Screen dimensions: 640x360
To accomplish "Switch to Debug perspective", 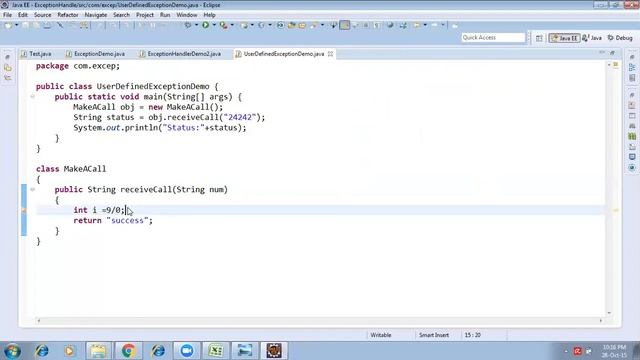I will tap(620, 38).
